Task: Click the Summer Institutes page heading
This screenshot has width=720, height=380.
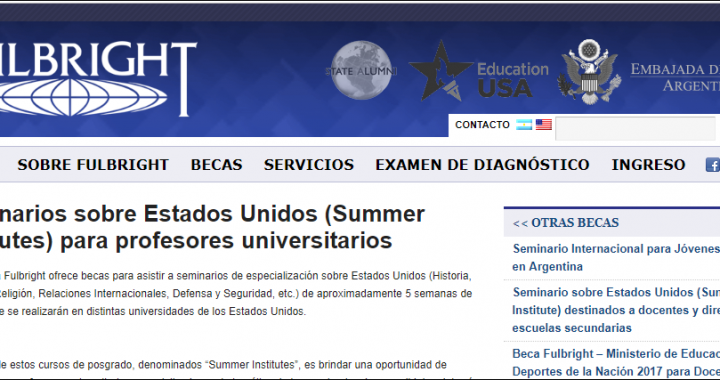Action: [212, 227]
